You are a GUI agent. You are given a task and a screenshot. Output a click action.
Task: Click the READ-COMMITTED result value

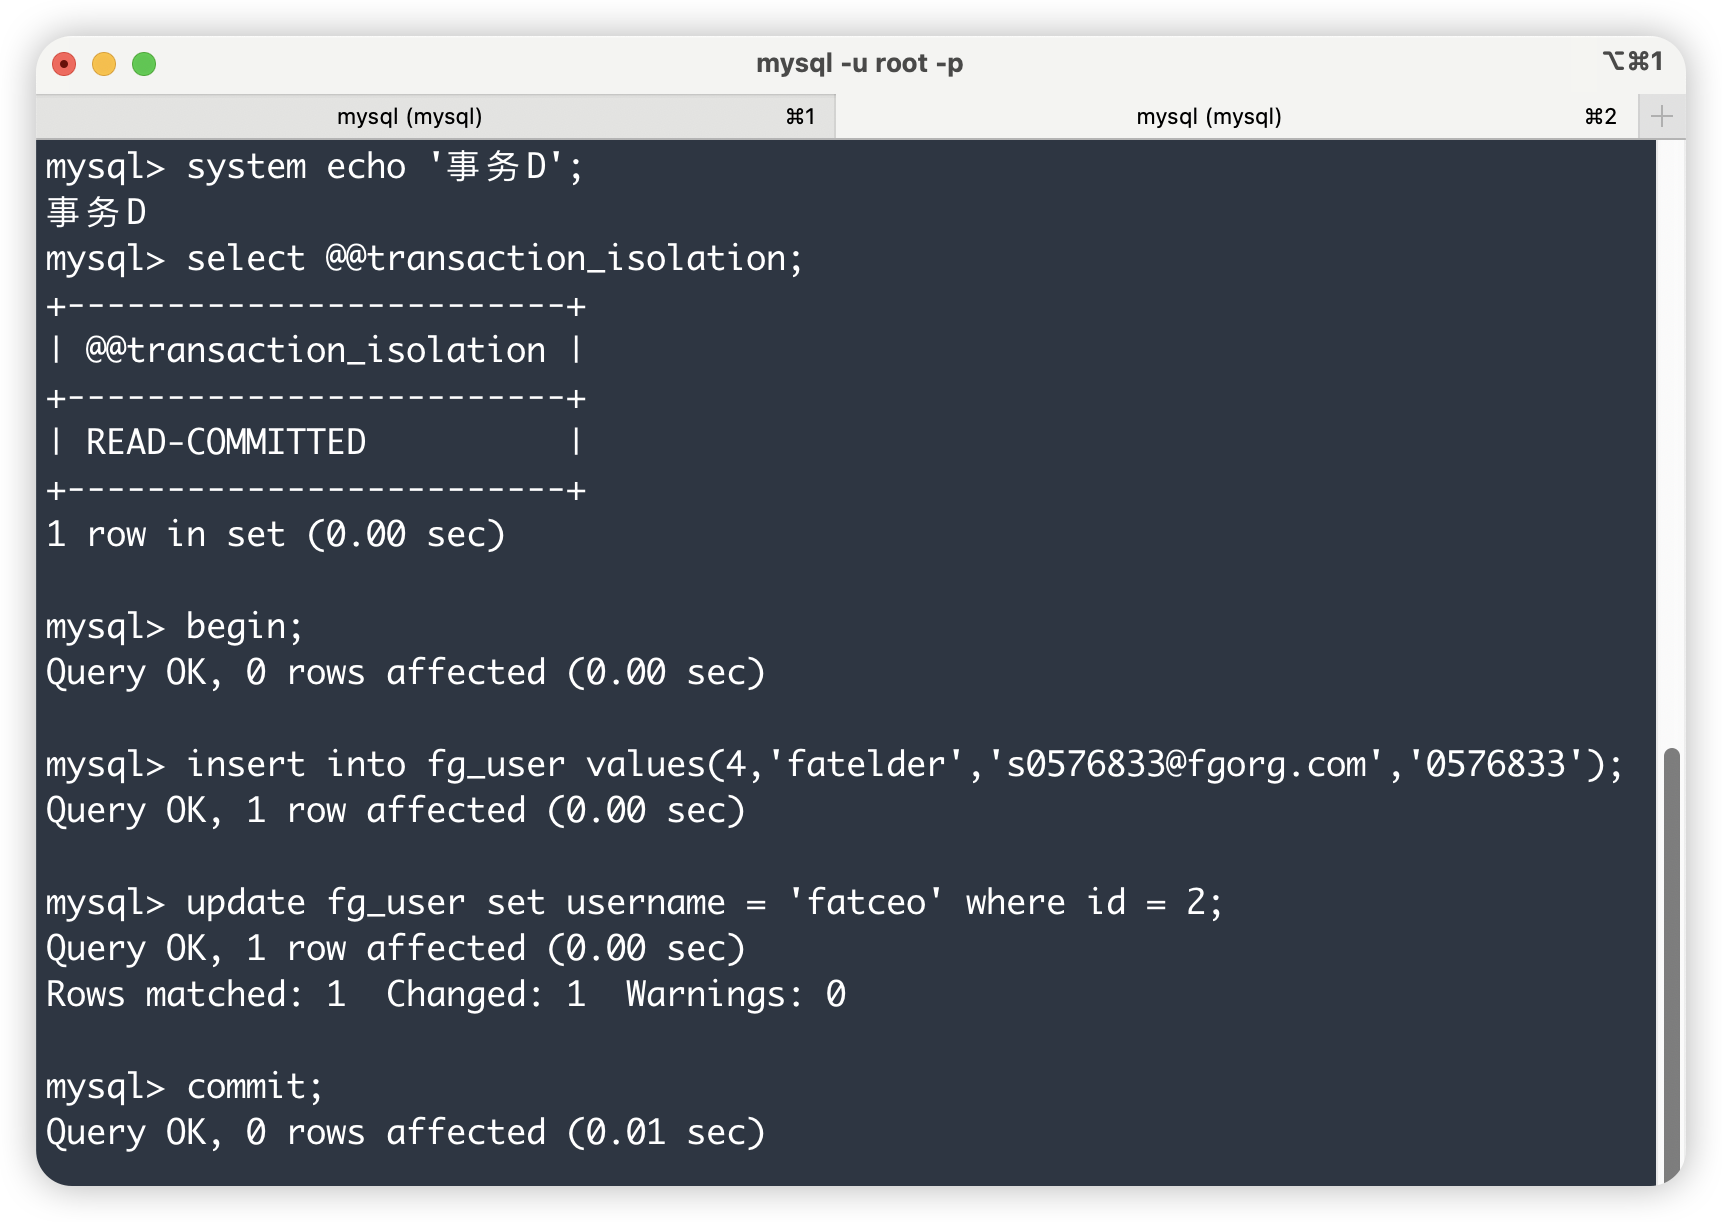[x=226, y=442]
